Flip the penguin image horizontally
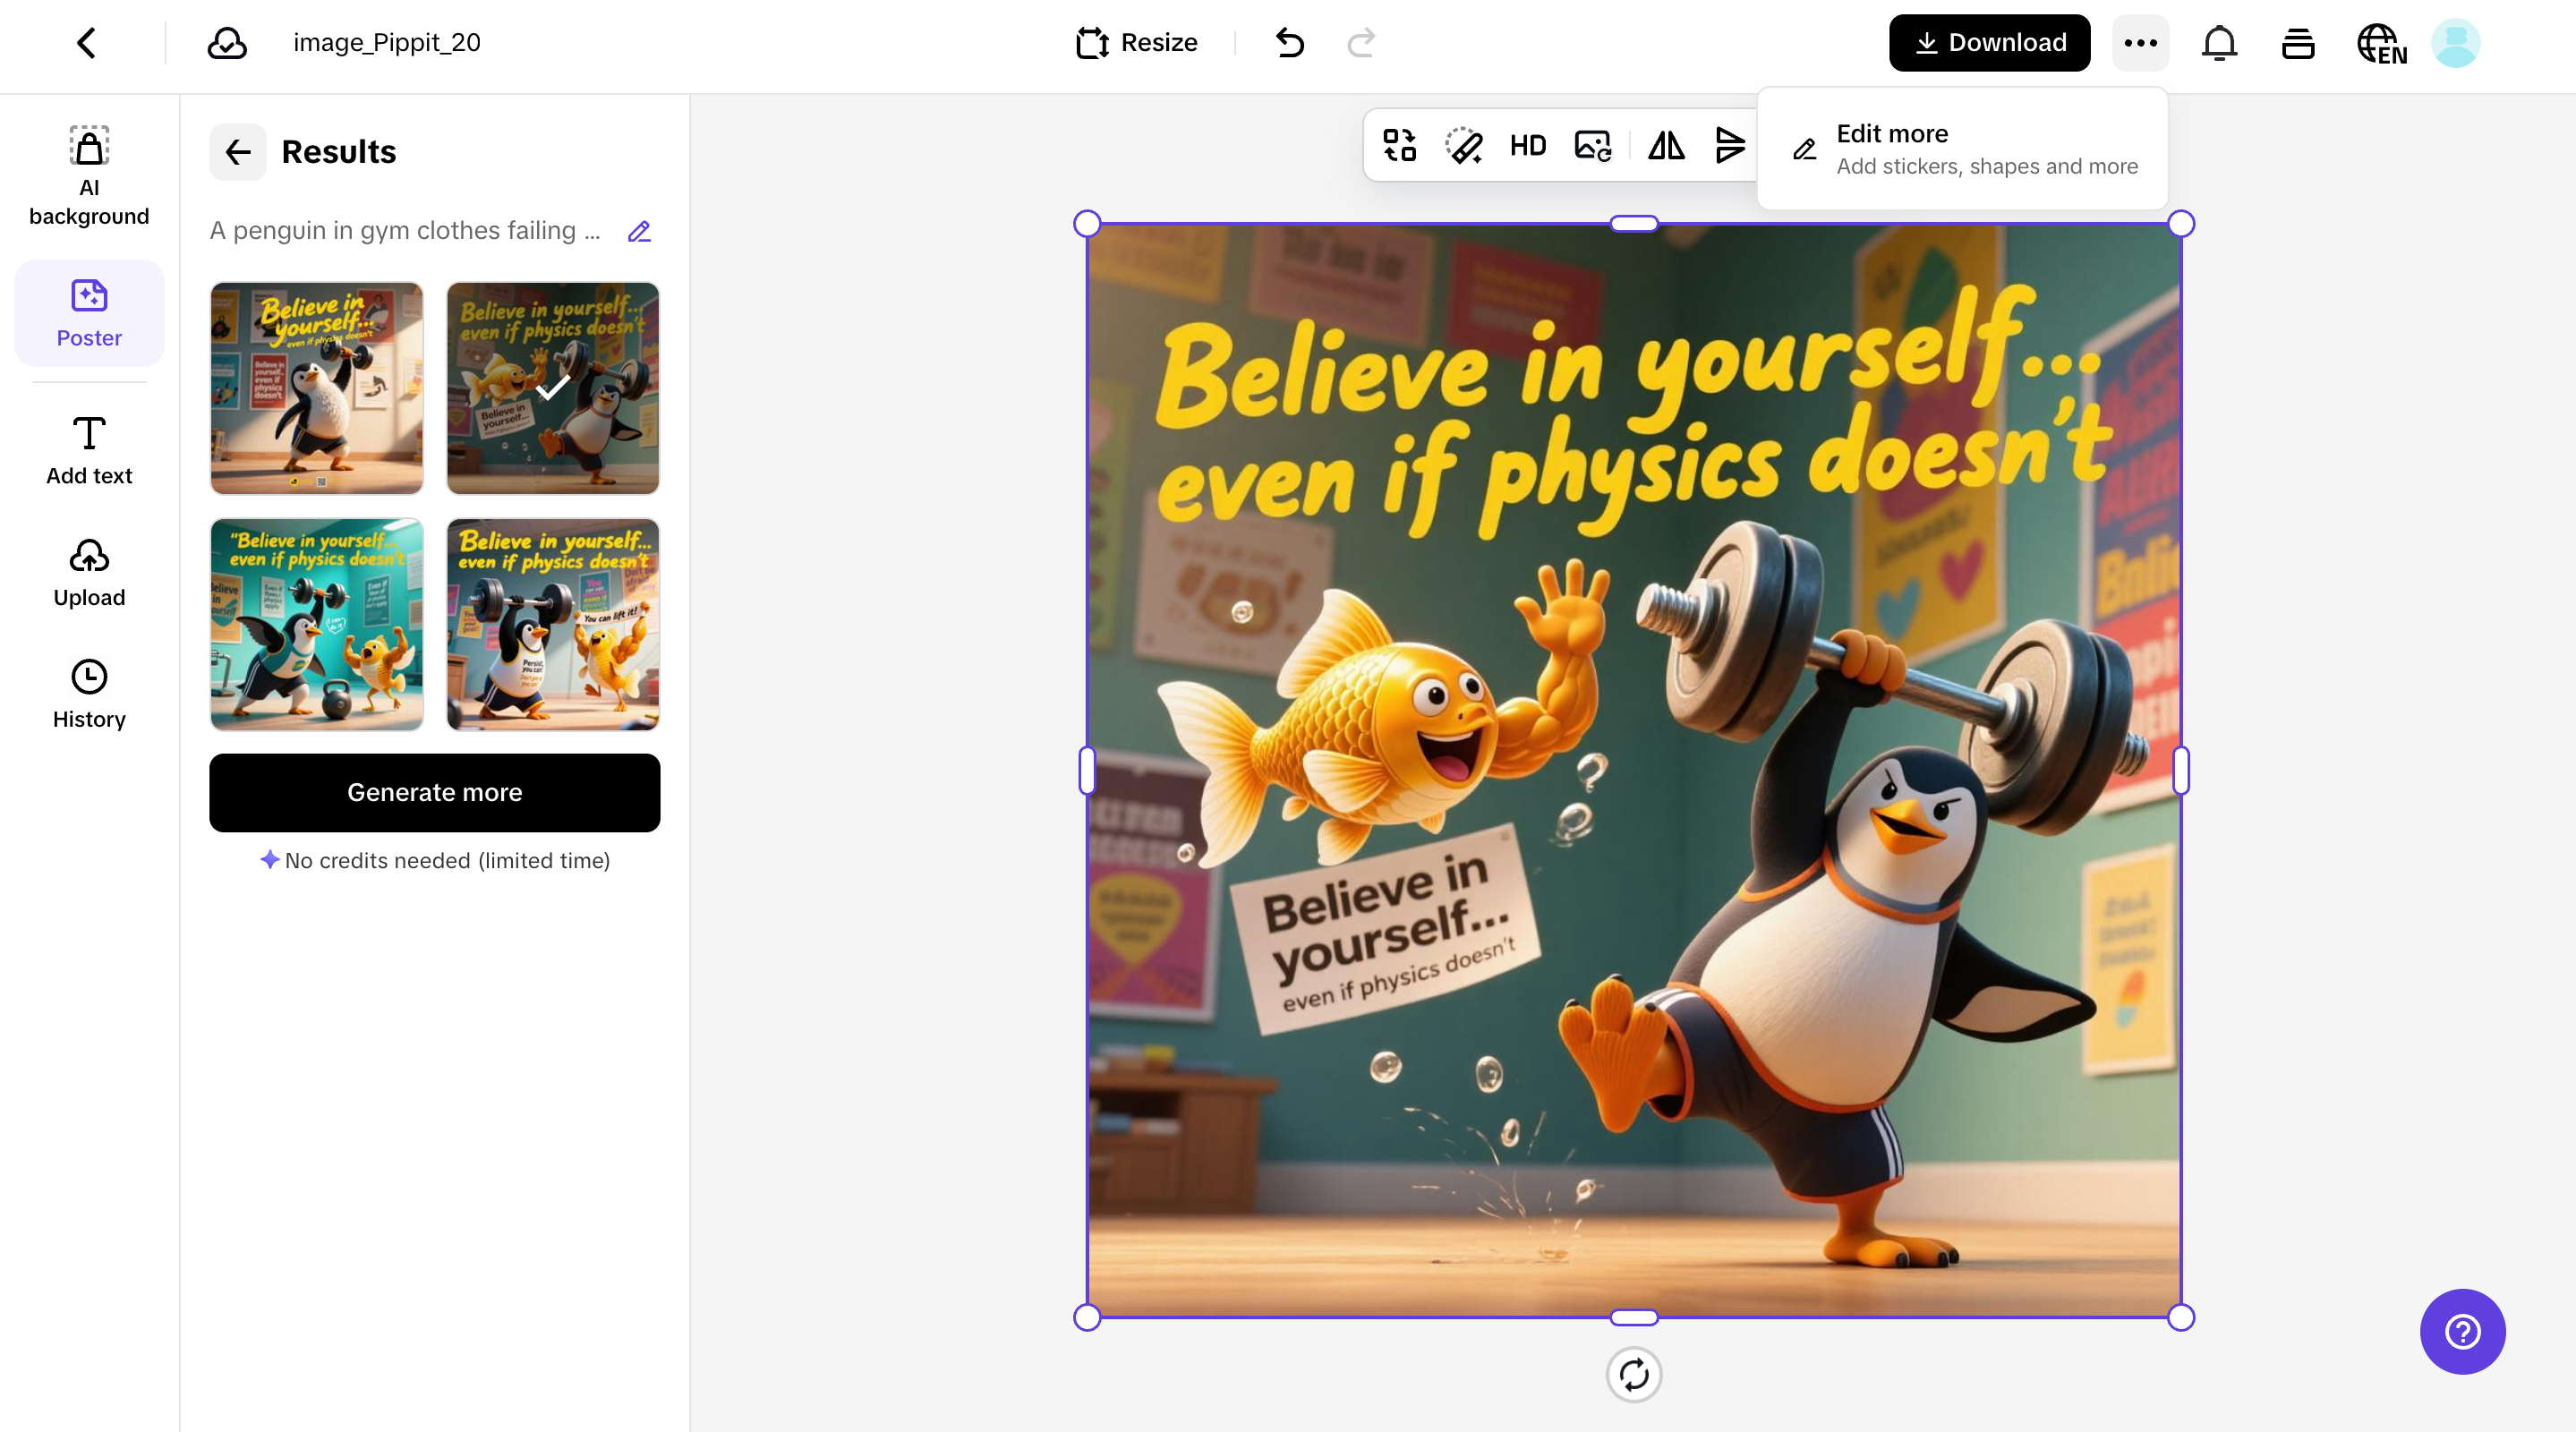The image size is (2576, 1432). click(1665, 146)
